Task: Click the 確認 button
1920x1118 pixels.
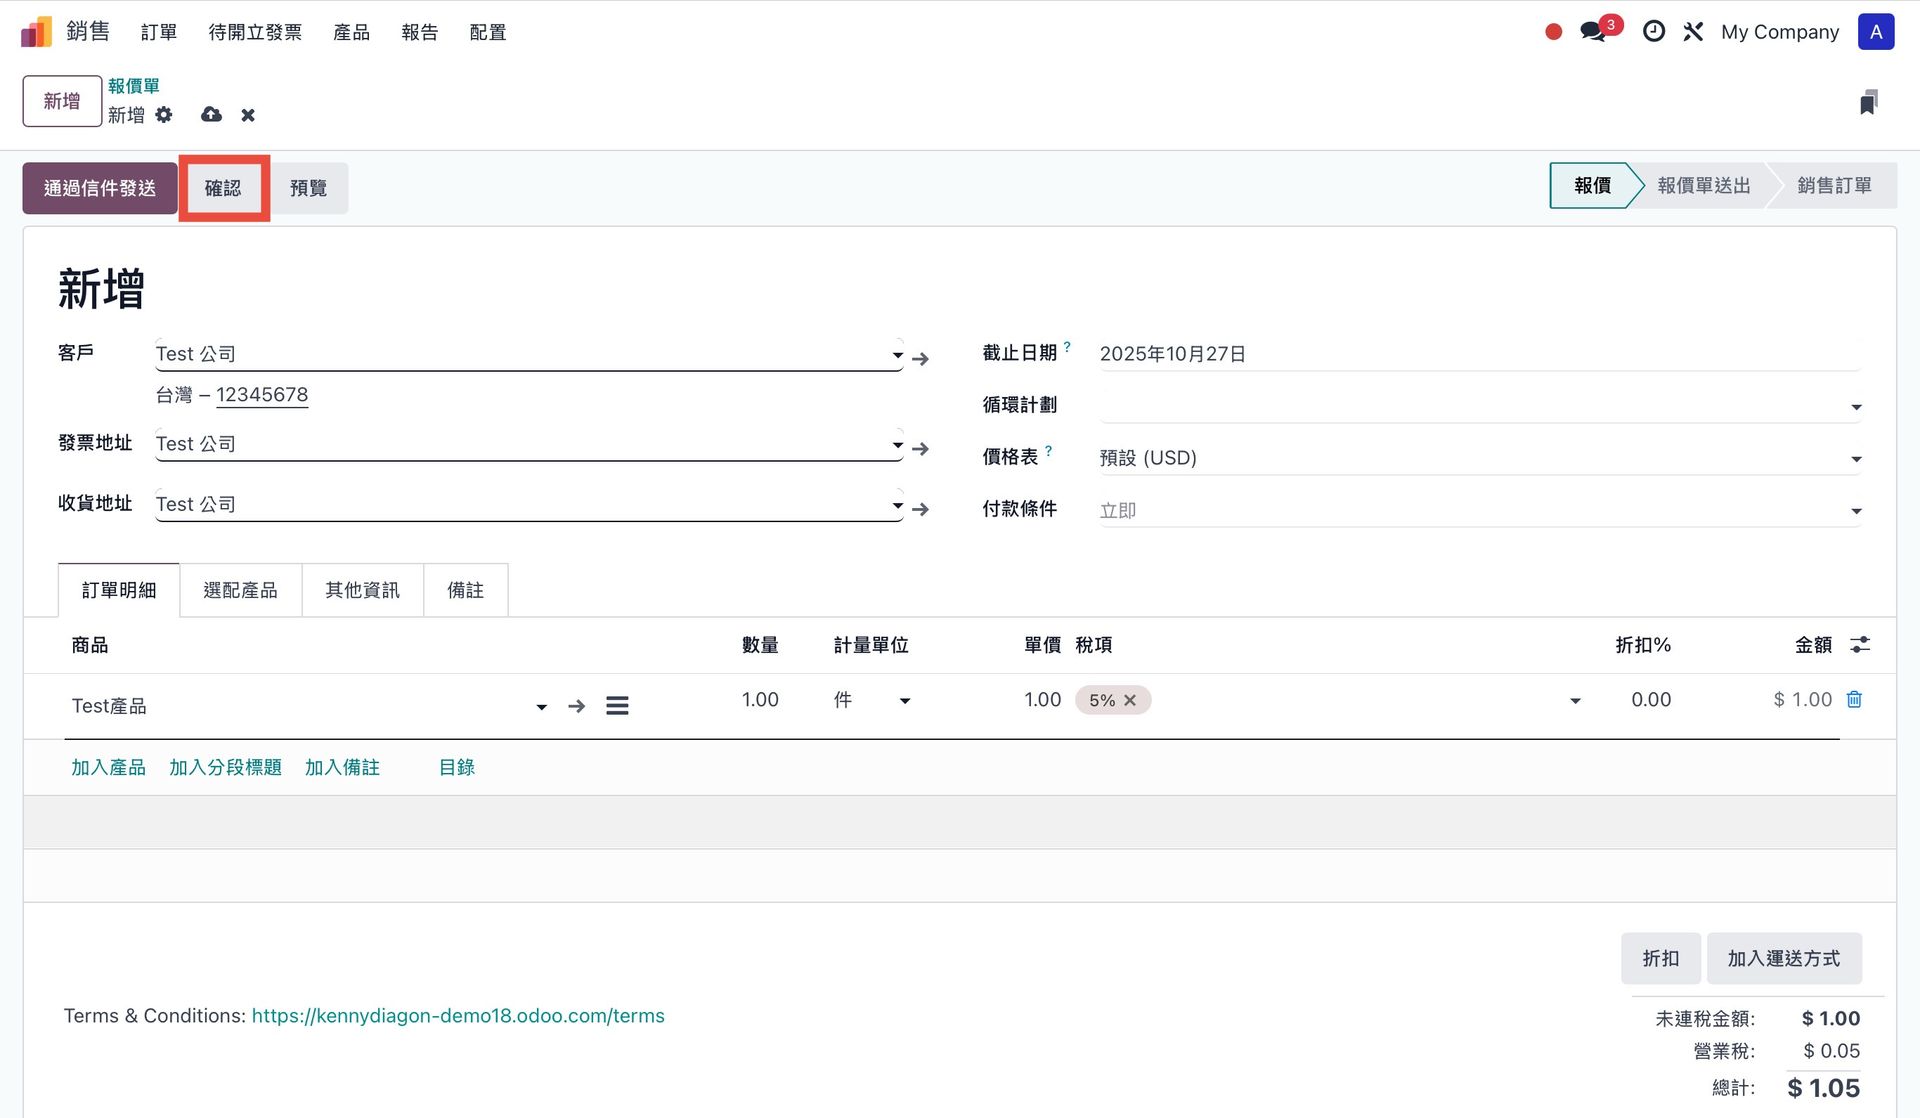Action: (223, 188)
